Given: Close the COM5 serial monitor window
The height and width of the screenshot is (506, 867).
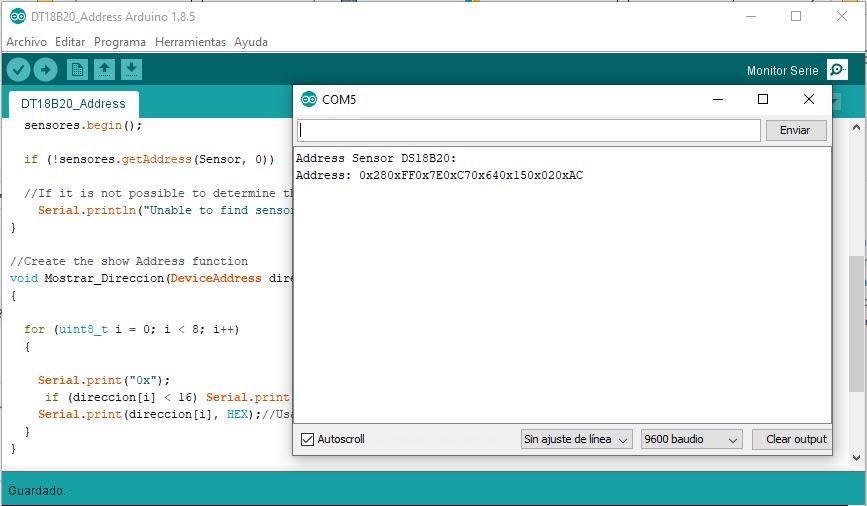Looking at the screenshot, I should click(x=808, y=99).
